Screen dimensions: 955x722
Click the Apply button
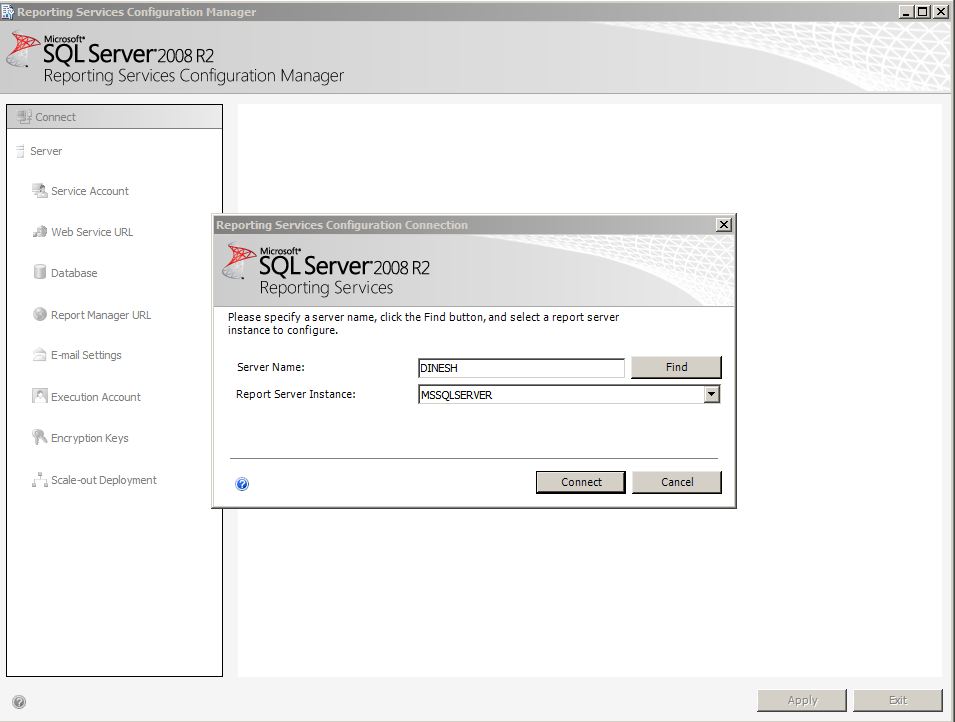pos(802,700)
